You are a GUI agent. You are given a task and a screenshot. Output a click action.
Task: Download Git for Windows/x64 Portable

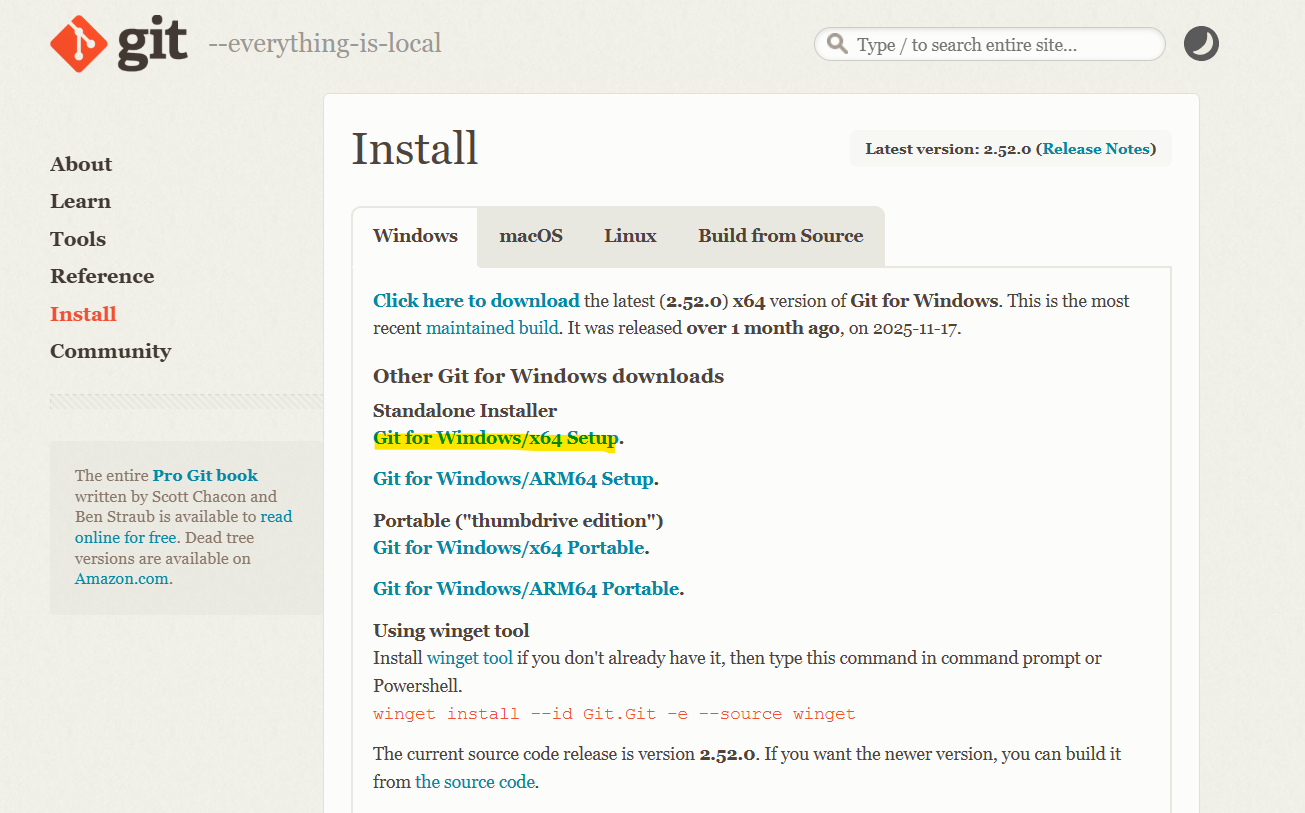(509, 548)
